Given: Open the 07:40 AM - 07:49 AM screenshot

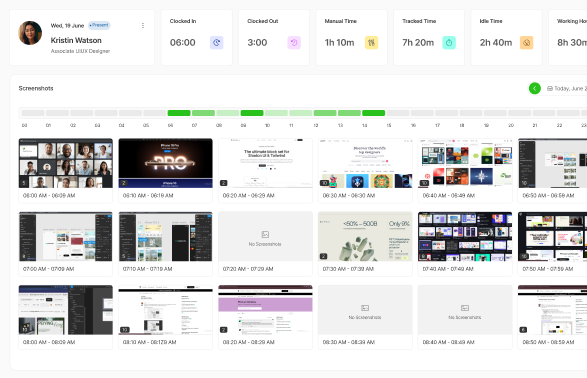Looking at the screenshot, I should coord(465,237).
